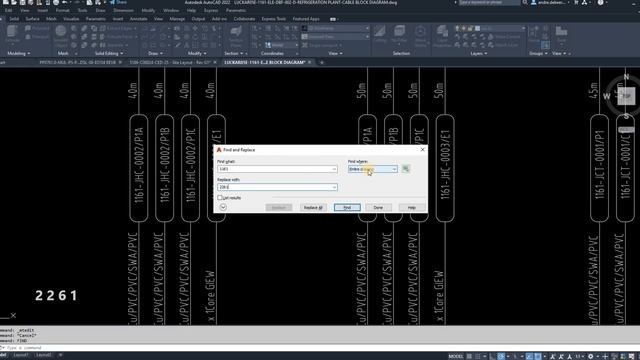Open Replace with history dropdown arrow
The width and height of the screenshot is (640, 360).
[x=334, y=187]
